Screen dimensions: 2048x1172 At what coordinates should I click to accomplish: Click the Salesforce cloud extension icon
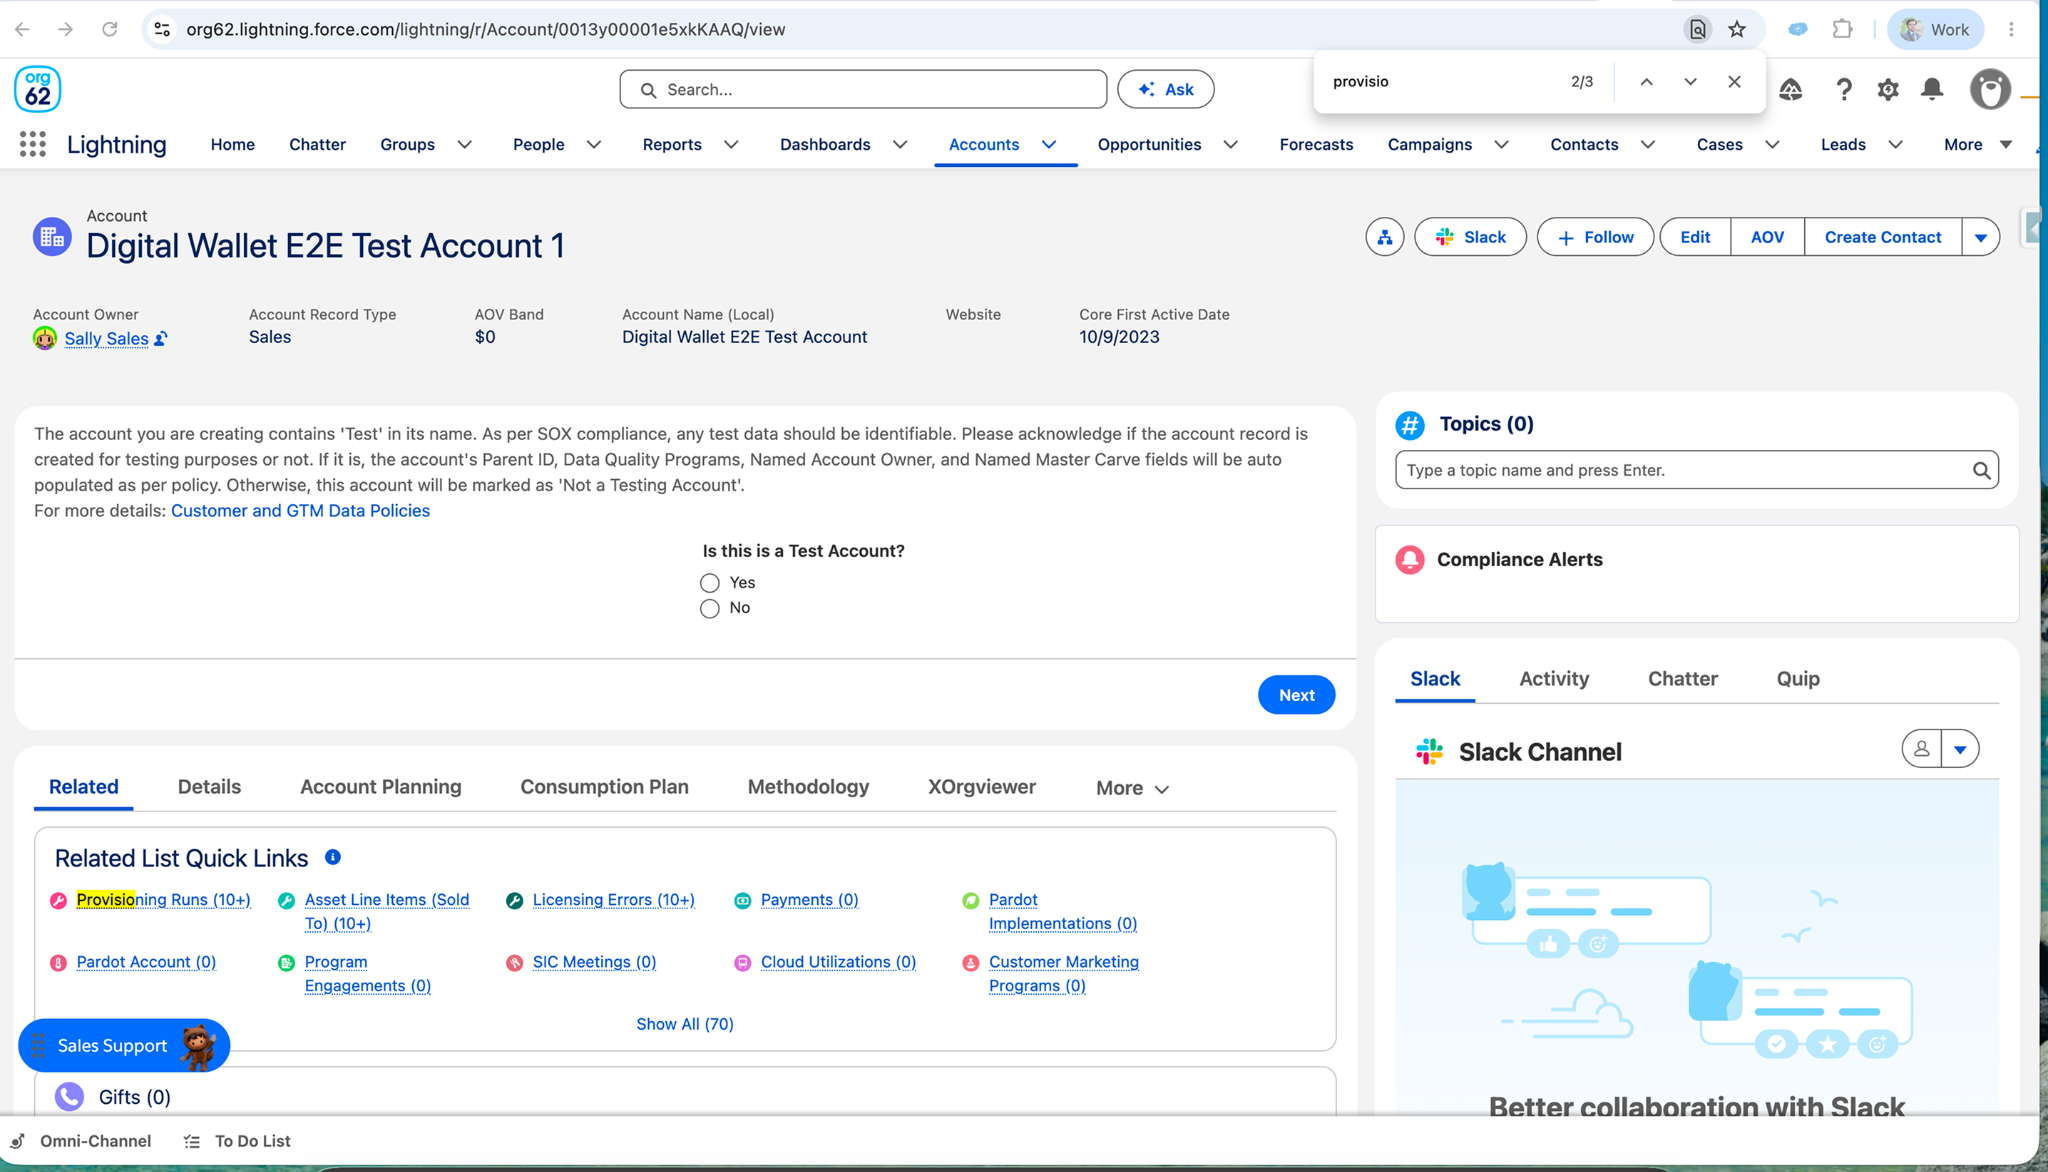tap(1798, 29)
